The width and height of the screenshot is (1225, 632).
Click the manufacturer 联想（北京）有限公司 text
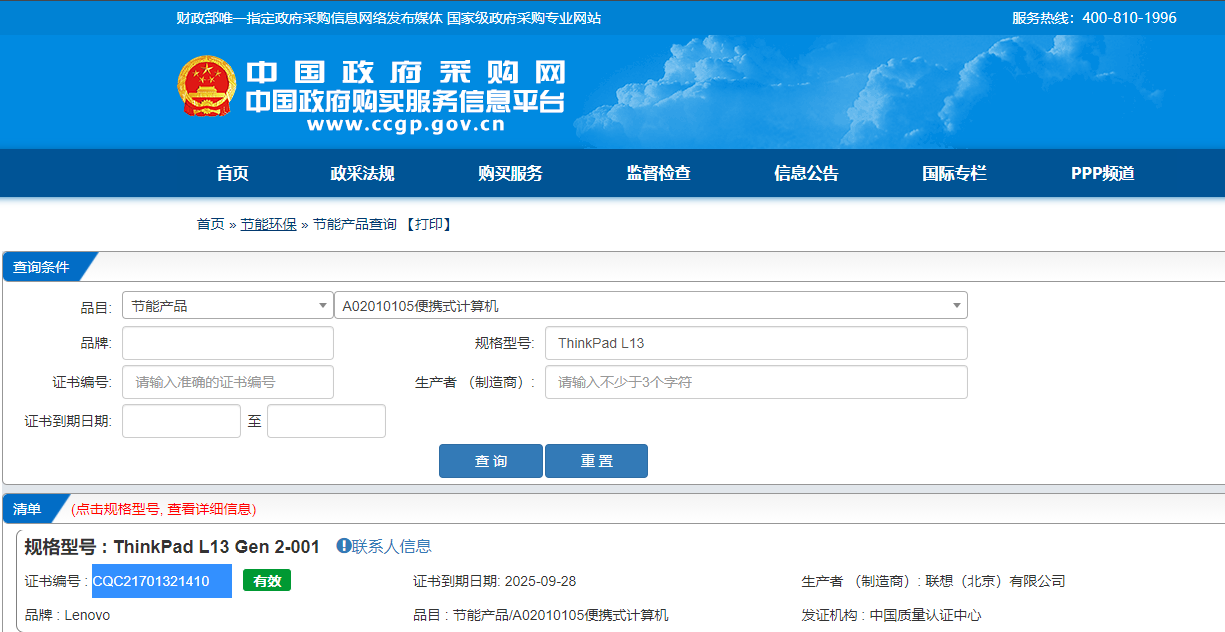coord(995,581)
